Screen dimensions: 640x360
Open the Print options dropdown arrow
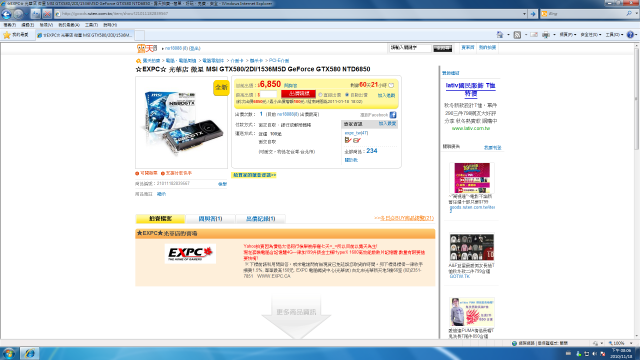pyautogui.click(x=554, y=35)
